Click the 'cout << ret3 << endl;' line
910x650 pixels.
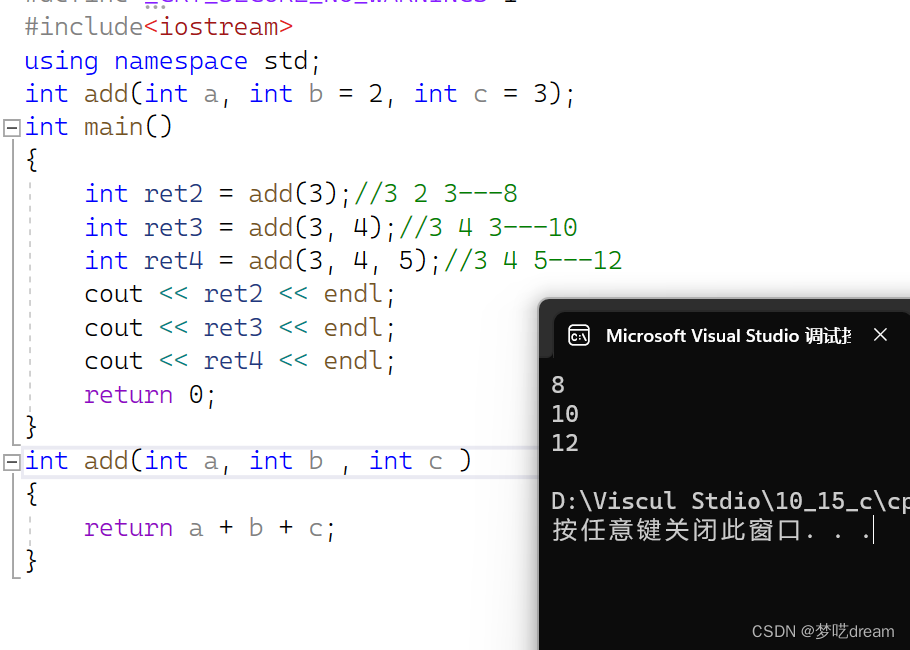[x=240, y=328]
